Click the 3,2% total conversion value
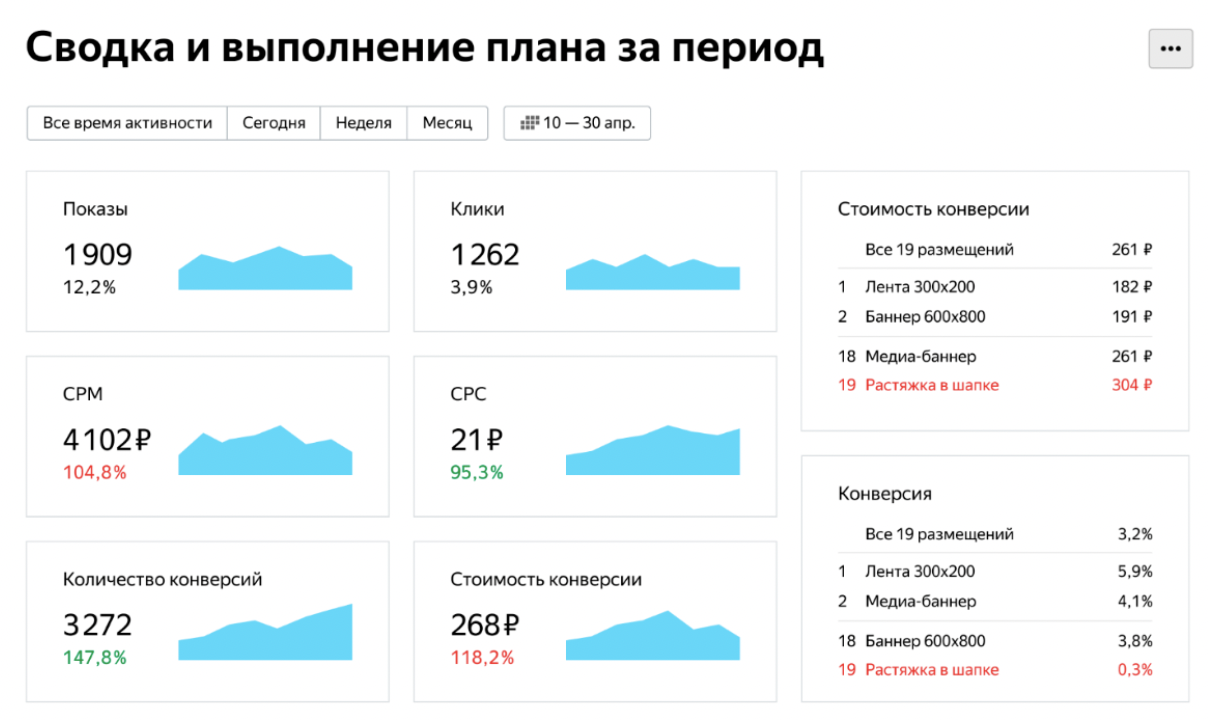 [x=1135, y=535]
